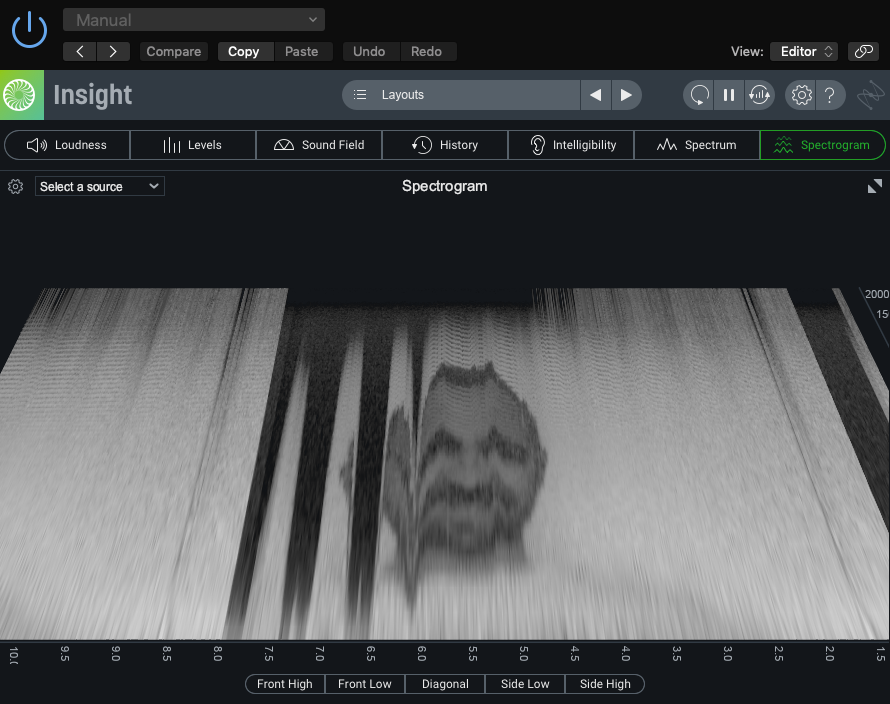This screenshot has width=890, height=704.
Task: Open the help question mark icon
Action: (830, 95)
